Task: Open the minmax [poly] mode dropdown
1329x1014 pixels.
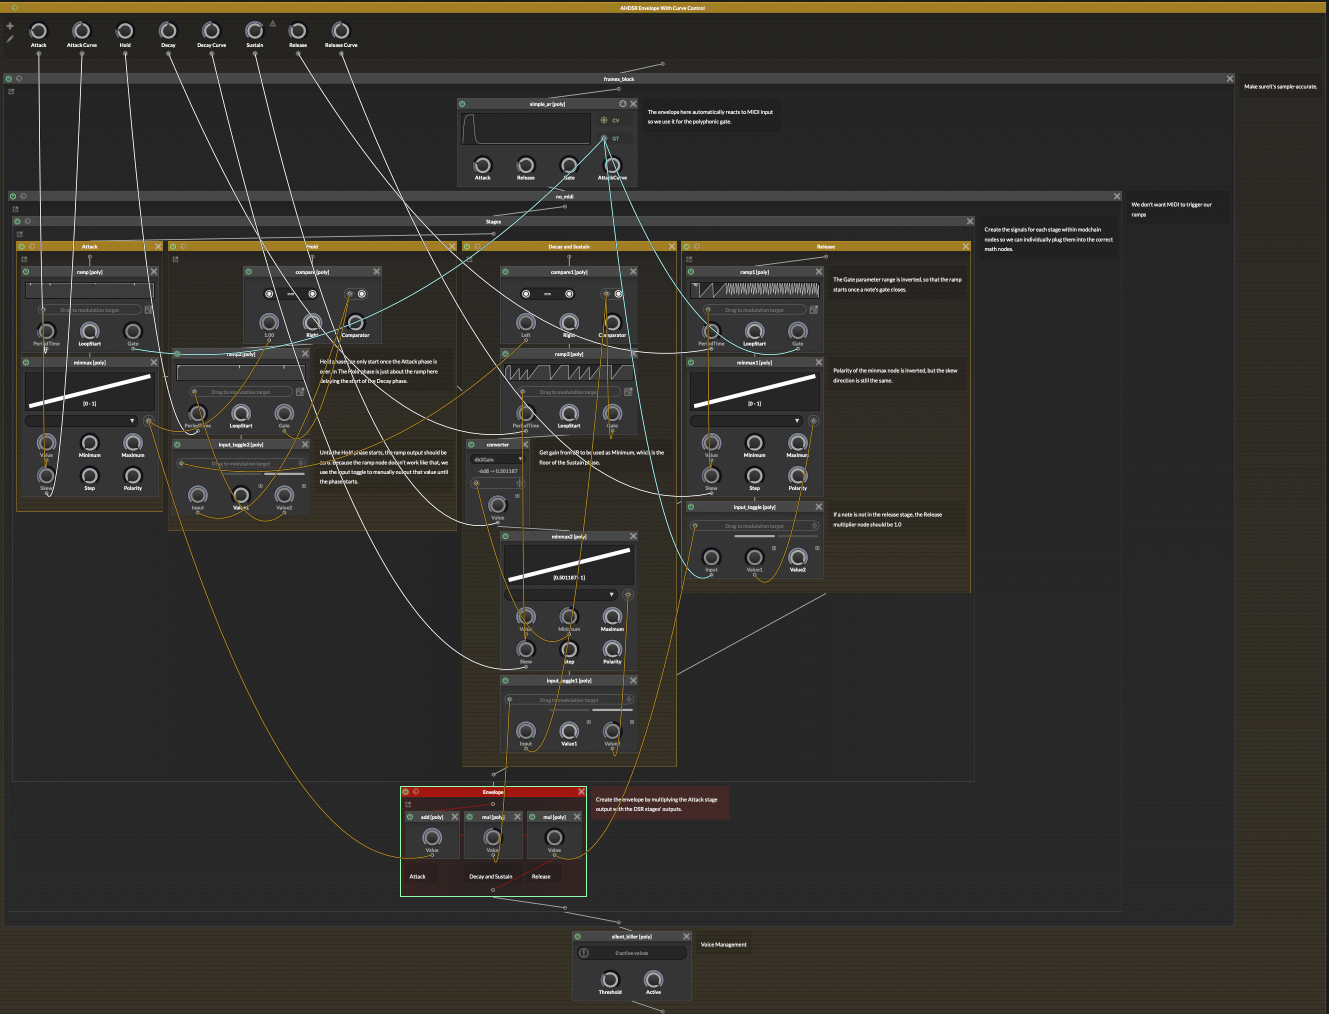Action: point(81,421)
